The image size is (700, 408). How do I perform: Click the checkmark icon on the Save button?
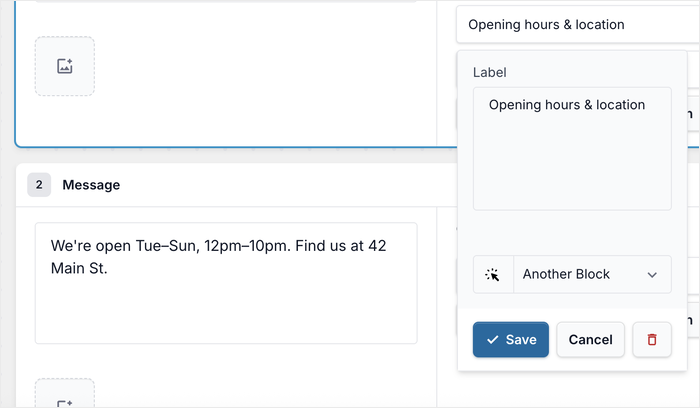493,340
